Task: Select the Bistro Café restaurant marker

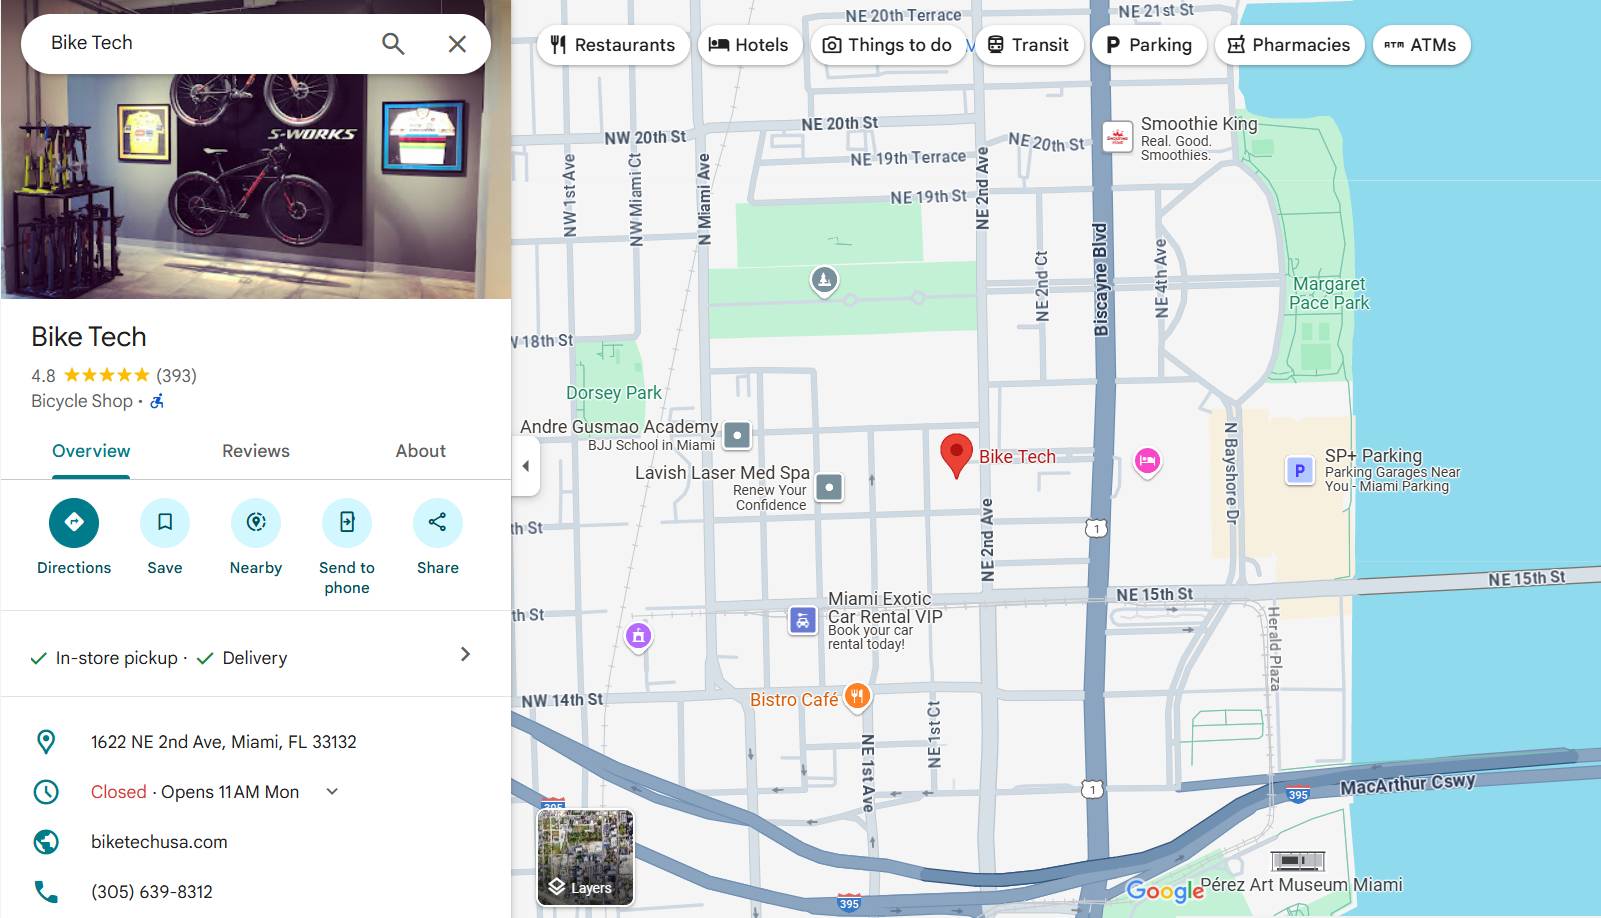Action: [857, 696]
